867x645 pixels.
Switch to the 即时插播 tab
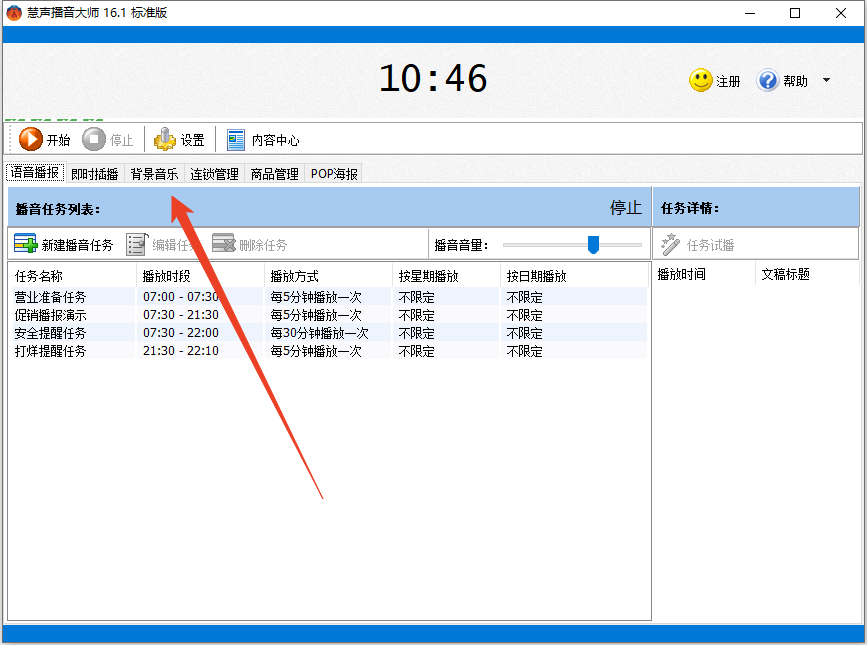coord(94,173)
